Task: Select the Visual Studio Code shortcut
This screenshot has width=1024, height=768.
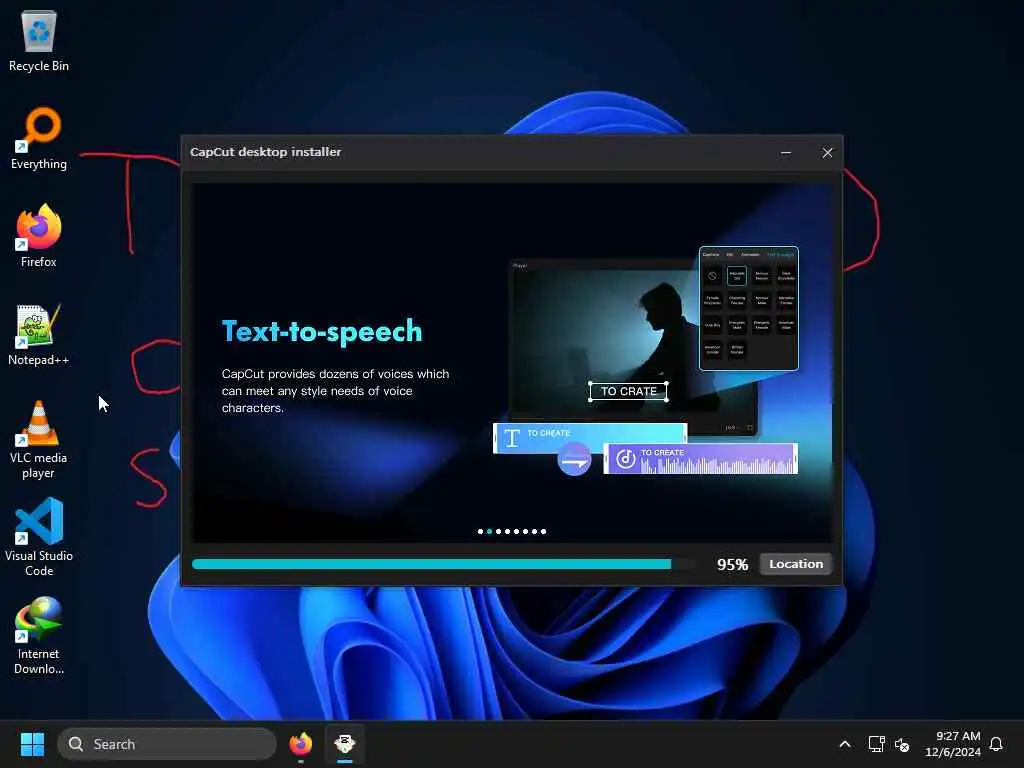Action: coord(39,537)
